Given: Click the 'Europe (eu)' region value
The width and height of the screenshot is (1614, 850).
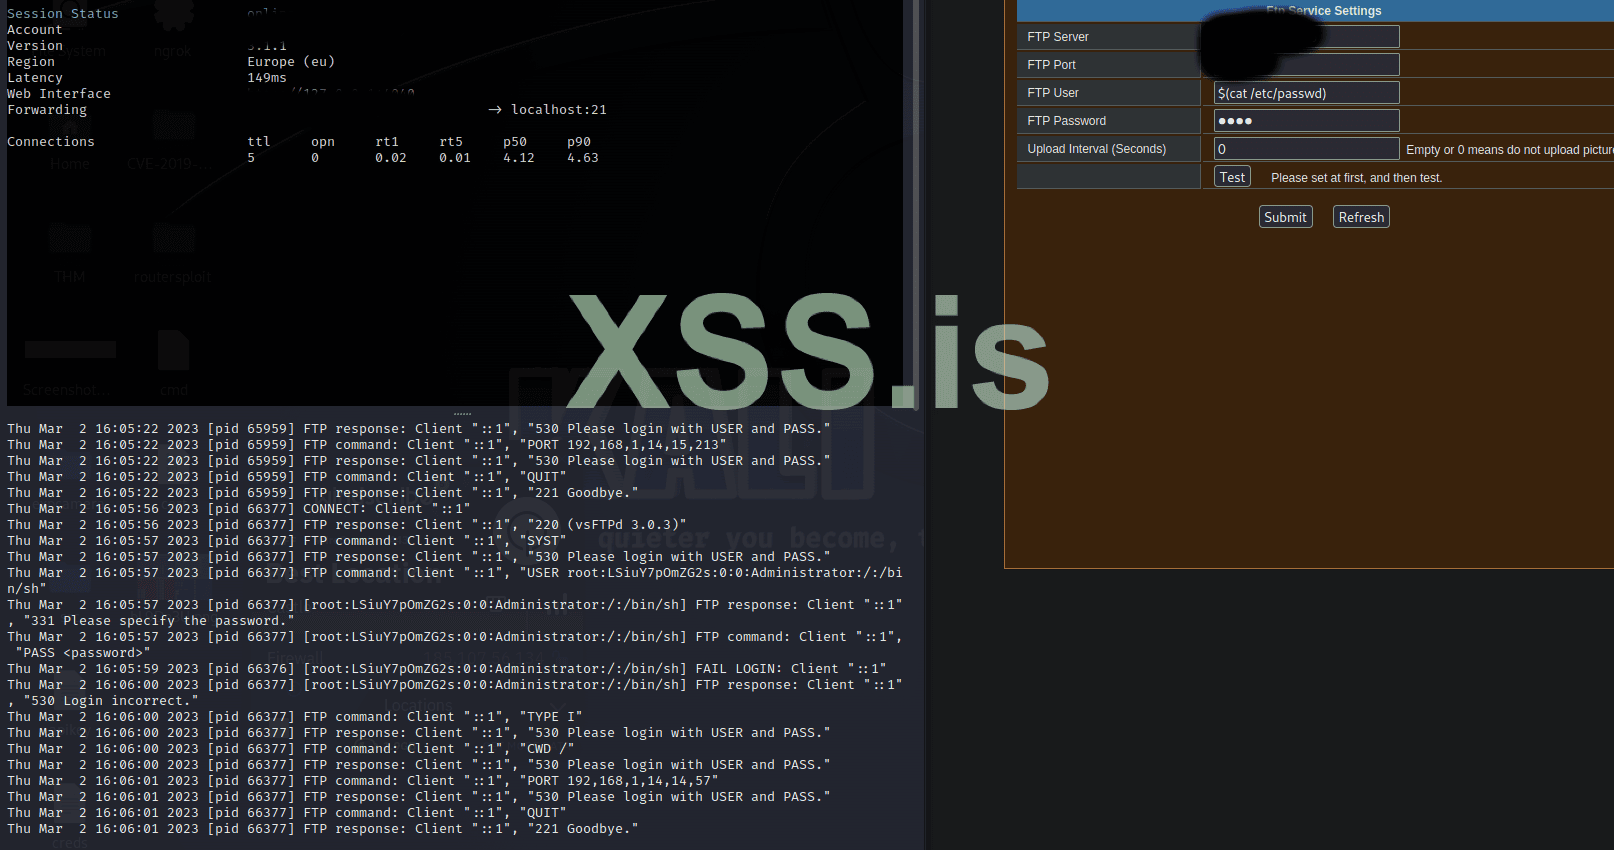Looking at the screenshot, I should point(291,62).
